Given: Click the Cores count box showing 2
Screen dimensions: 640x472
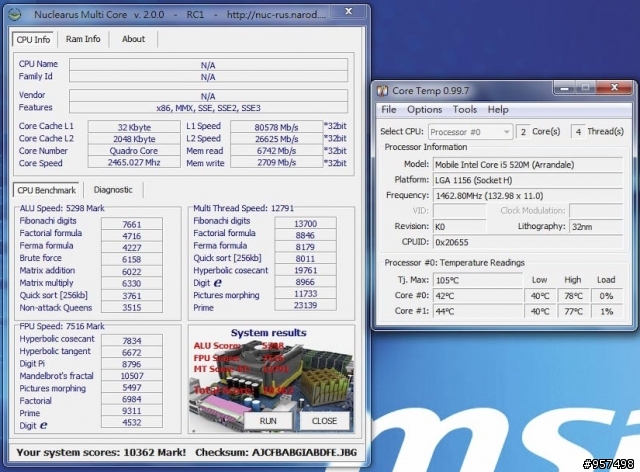Looking at the screenshot, I should pos(523,131).
